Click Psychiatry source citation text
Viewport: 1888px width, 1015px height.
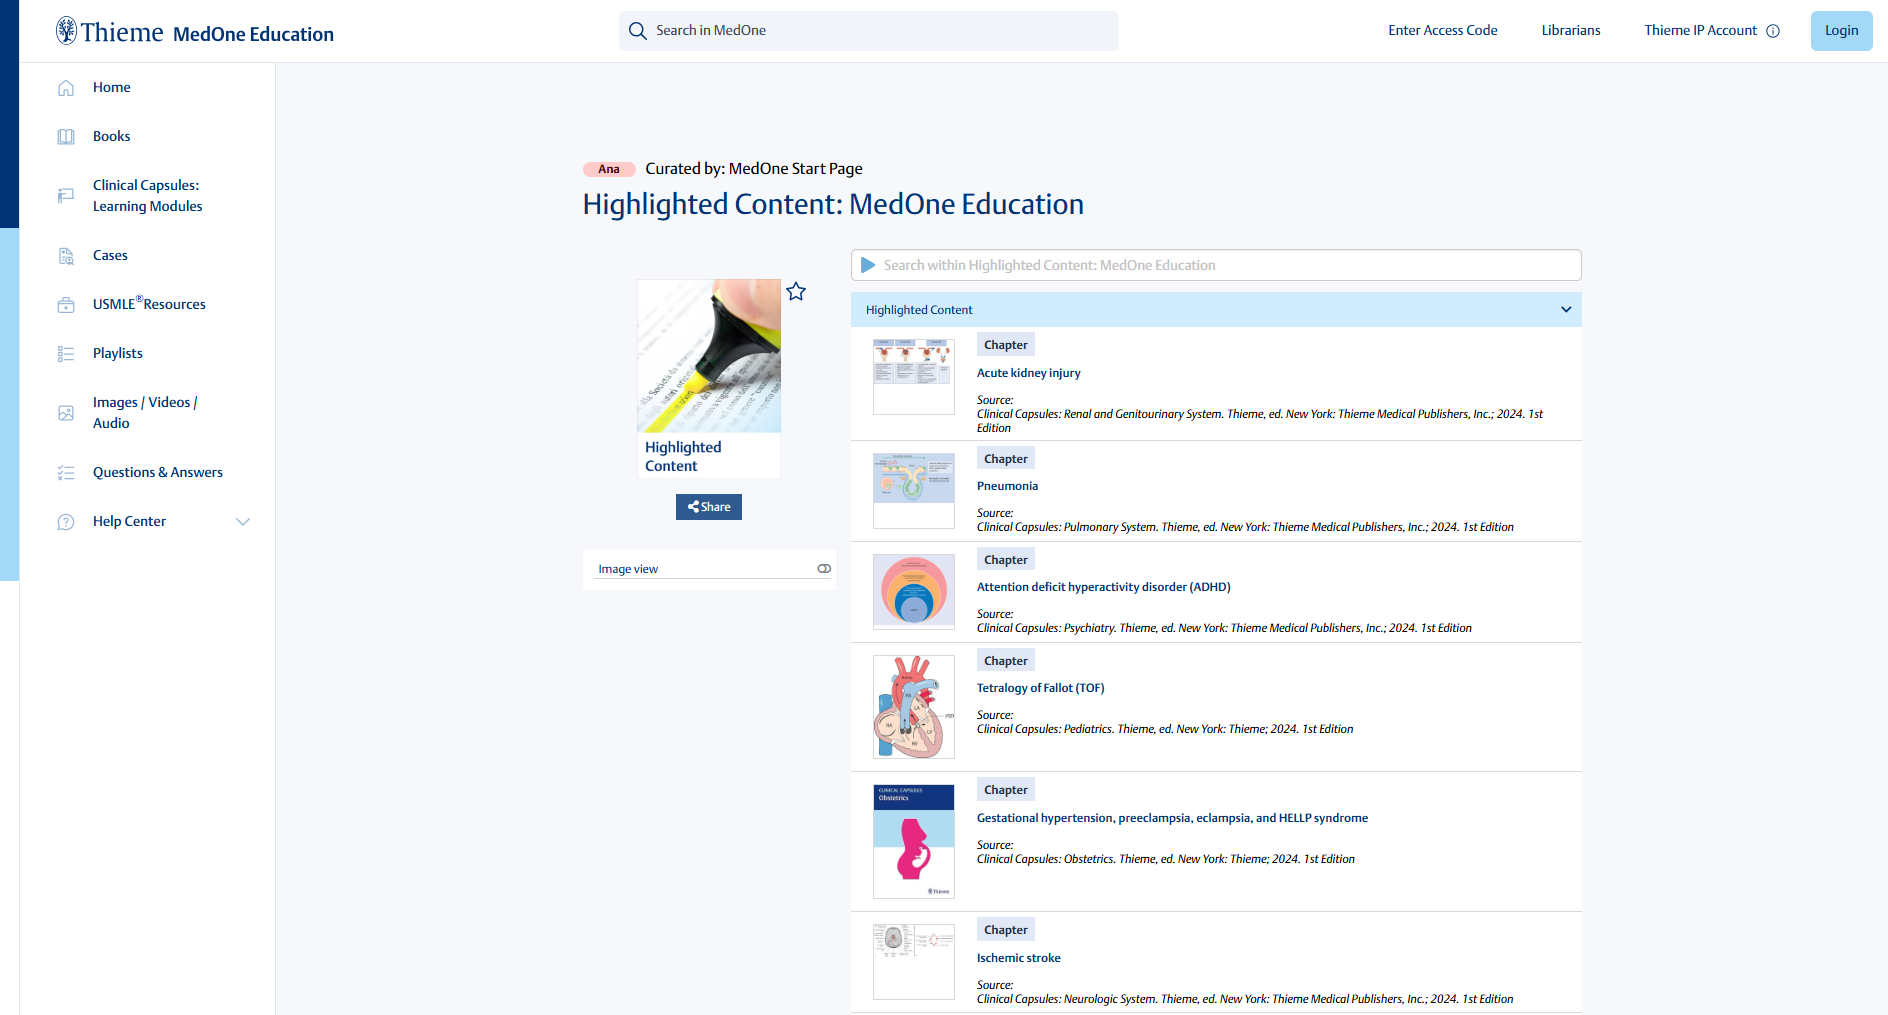1224,628
